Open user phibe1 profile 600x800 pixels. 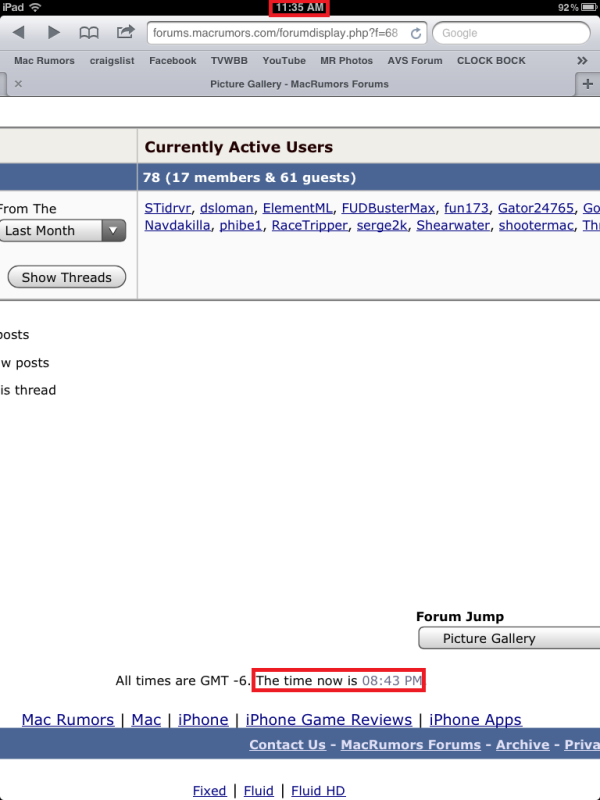coord(240,226)
